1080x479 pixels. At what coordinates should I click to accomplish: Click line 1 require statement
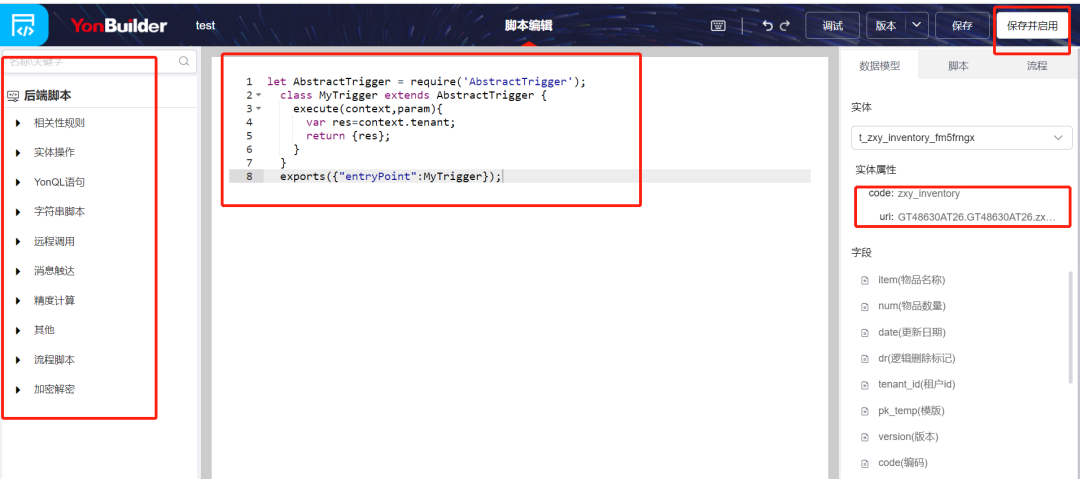(426, 81)
